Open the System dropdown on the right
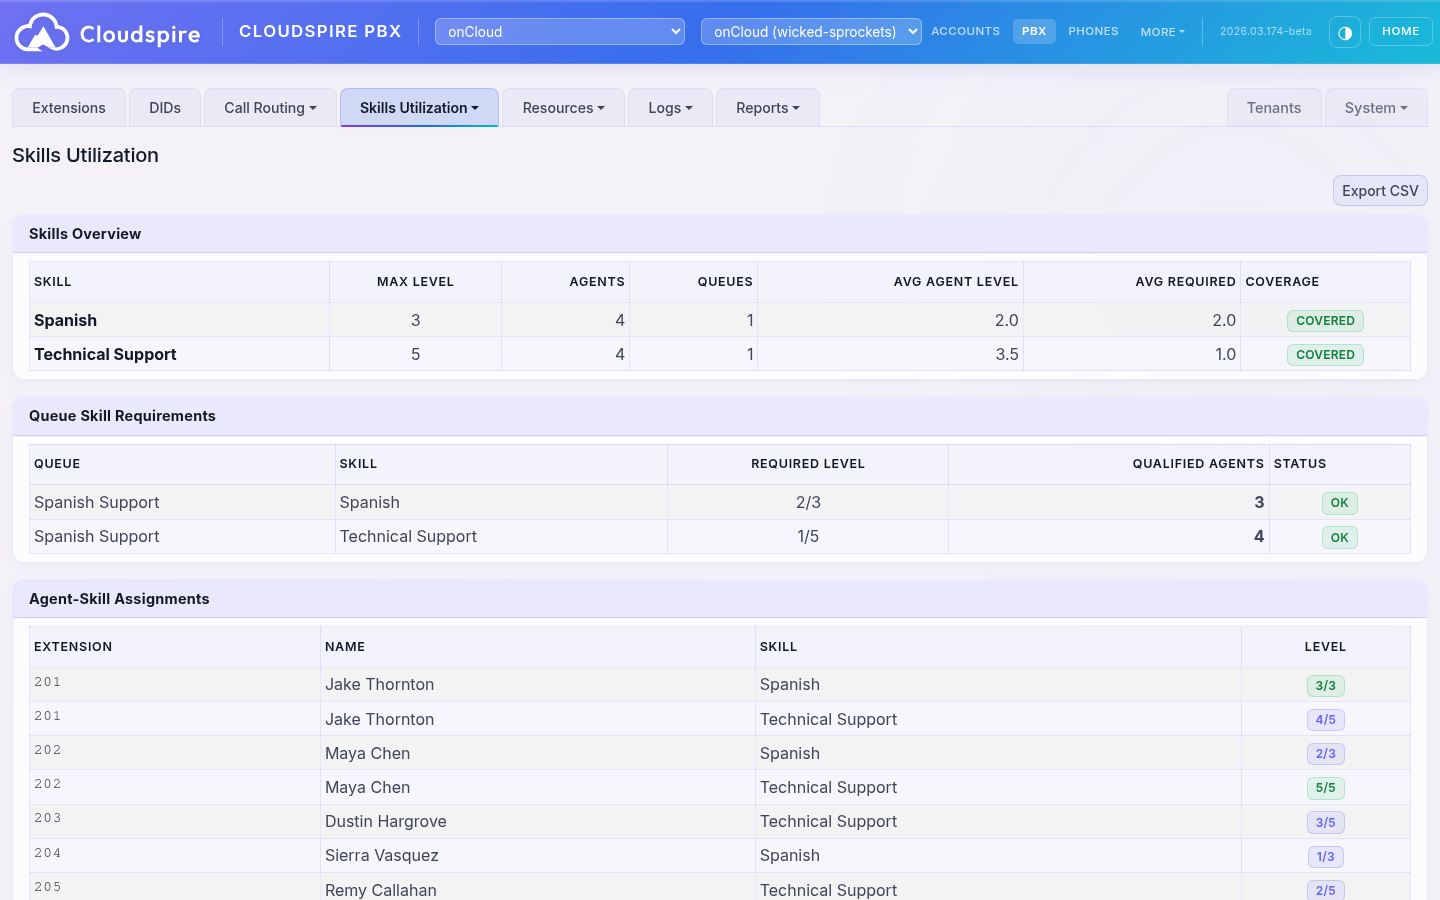Viewport: 1440px width, 900px height. (x=1375, y=107)
